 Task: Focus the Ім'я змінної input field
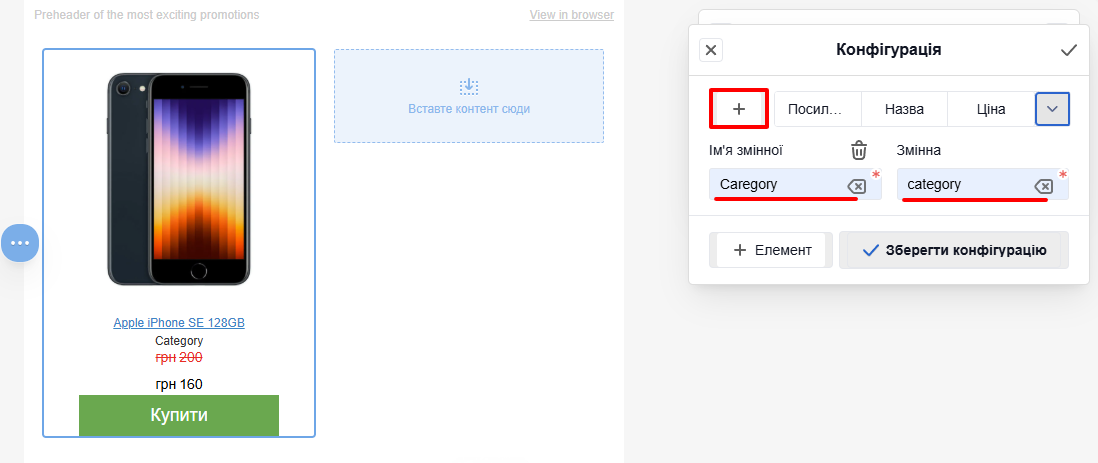[x=795, y=185]
